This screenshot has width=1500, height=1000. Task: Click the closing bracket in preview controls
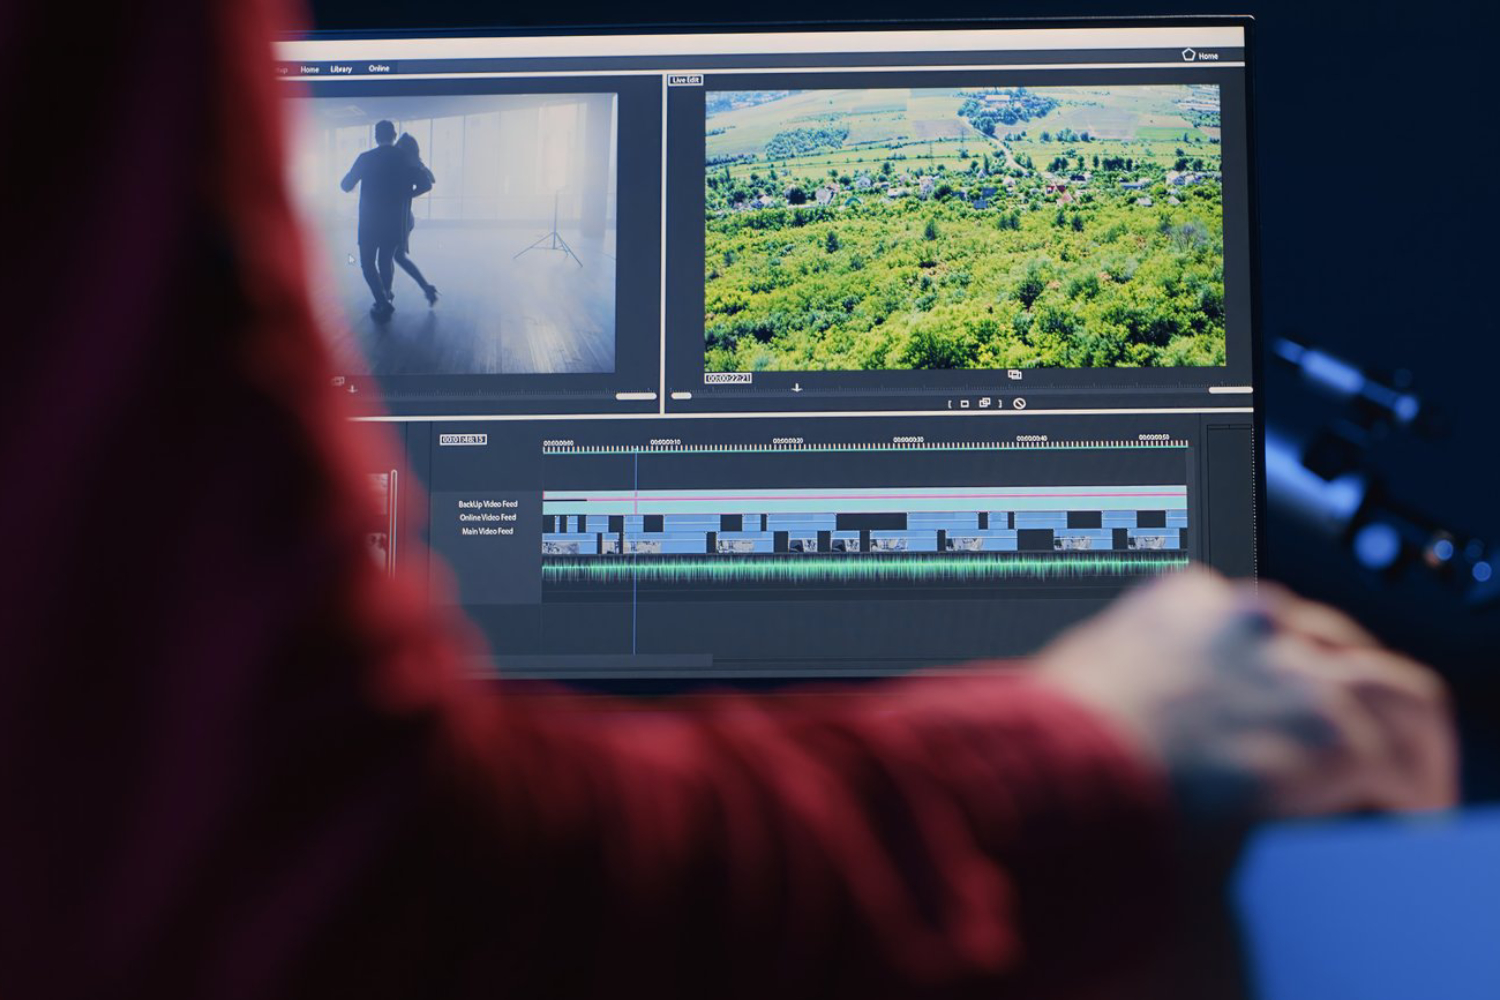(1000, 403)
